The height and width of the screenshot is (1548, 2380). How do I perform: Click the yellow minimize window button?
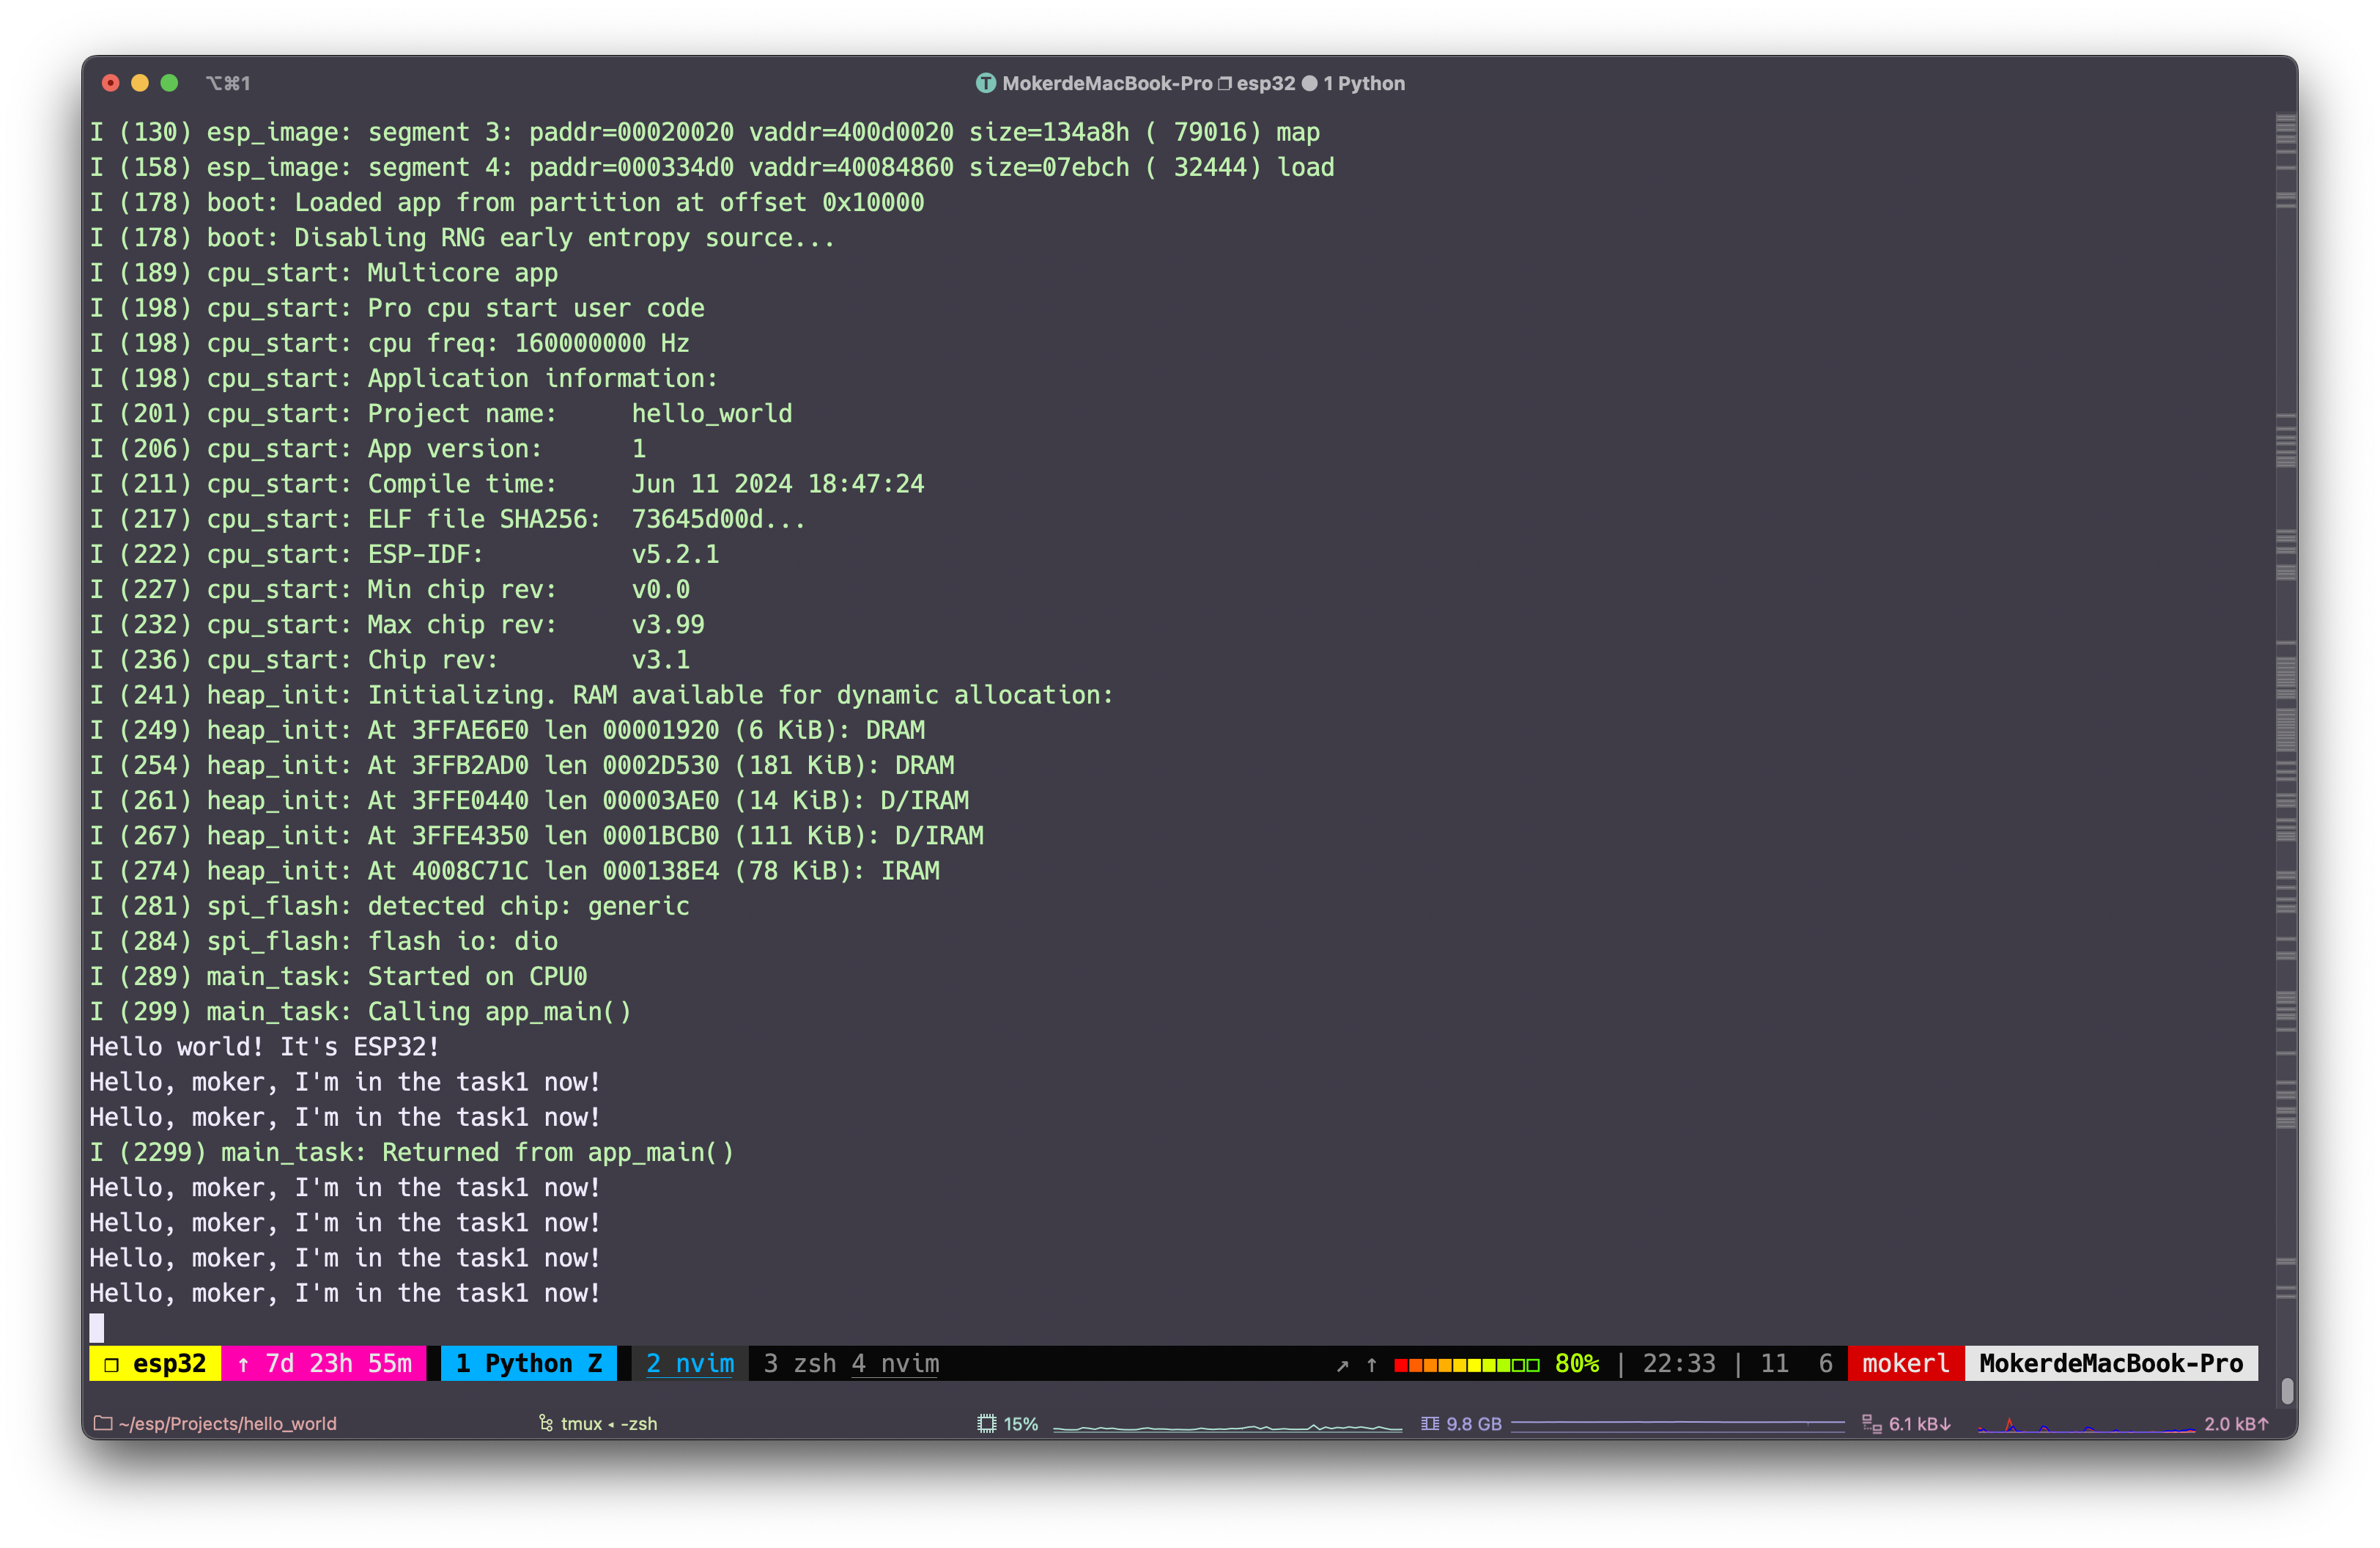(x=140, y=83)
